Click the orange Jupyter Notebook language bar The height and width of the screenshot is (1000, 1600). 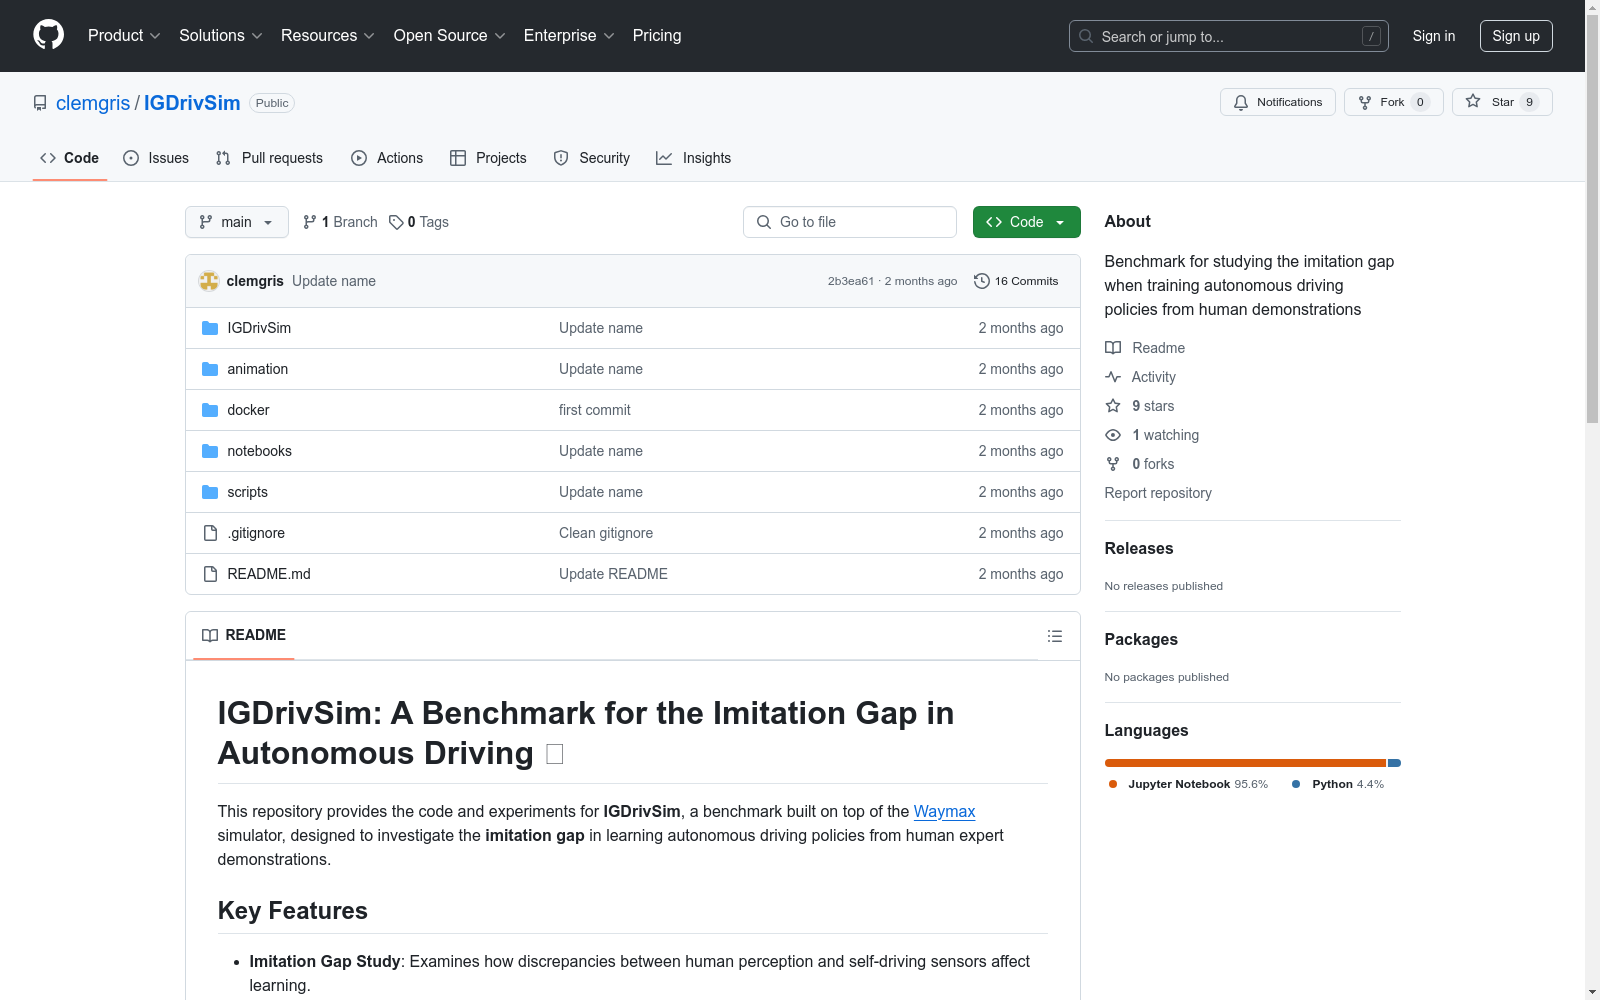pyautogui.click(x=1245, y=763)
